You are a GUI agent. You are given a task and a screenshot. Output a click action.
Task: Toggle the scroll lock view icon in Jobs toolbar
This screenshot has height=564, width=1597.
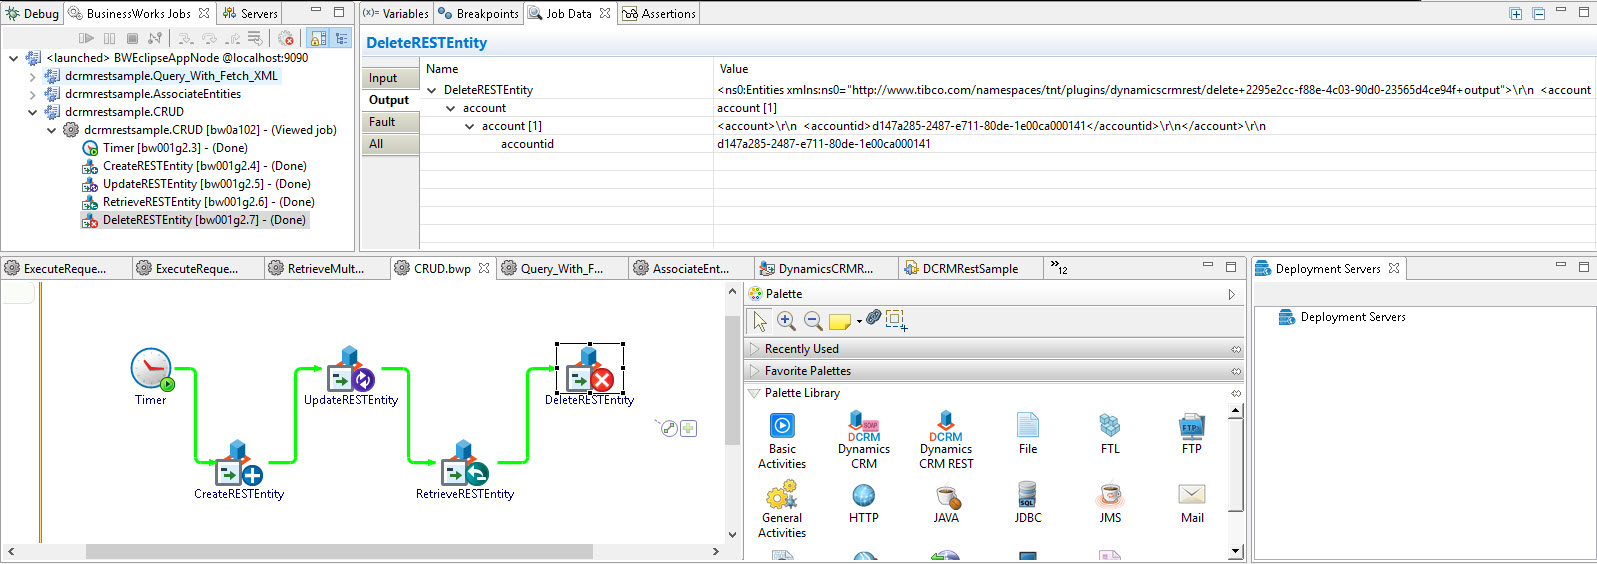[x=318, y=38]
